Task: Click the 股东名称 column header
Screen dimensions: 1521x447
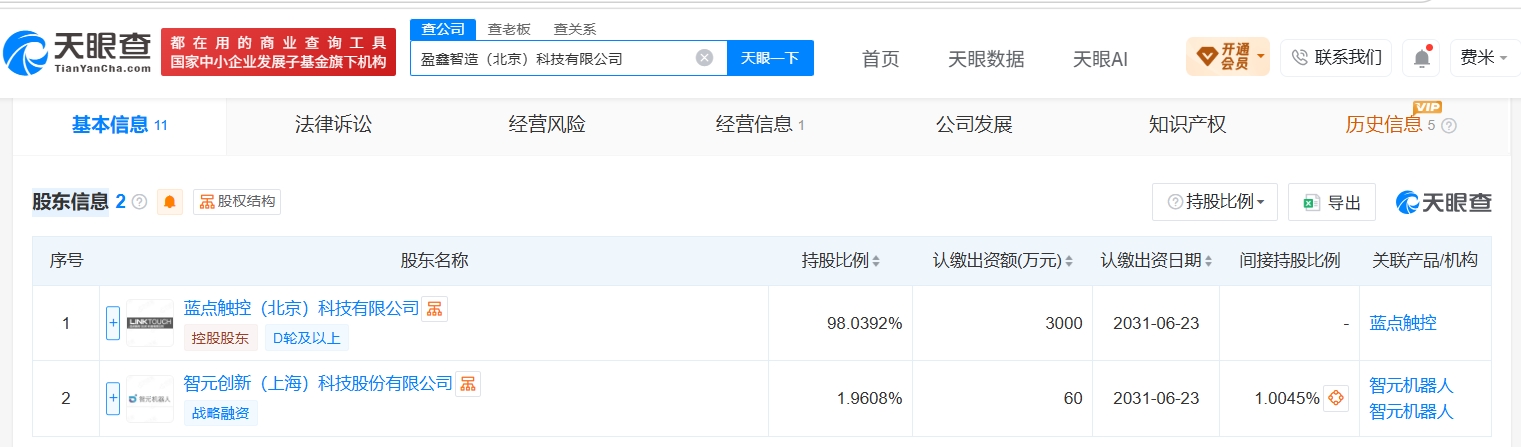Action: (x=434, y=261)
